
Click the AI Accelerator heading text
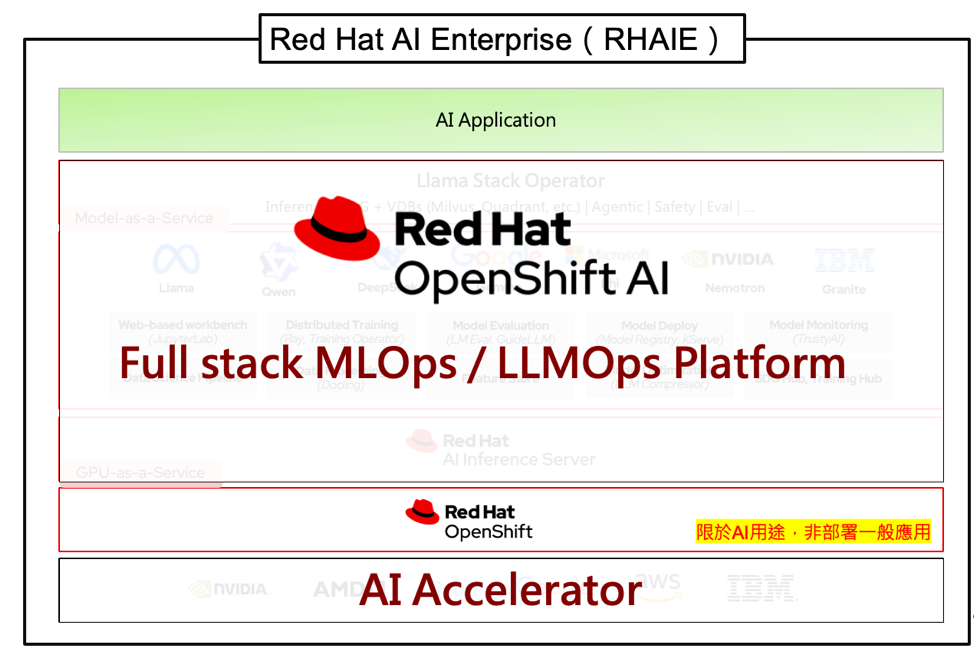pos(500,590)
